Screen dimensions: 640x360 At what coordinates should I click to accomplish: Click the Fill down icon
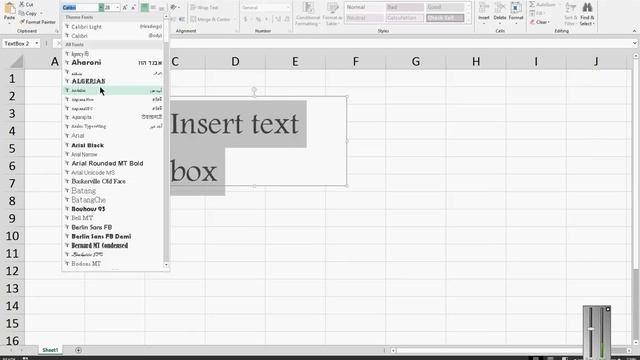pyautogui.click(x=532, y=13)
